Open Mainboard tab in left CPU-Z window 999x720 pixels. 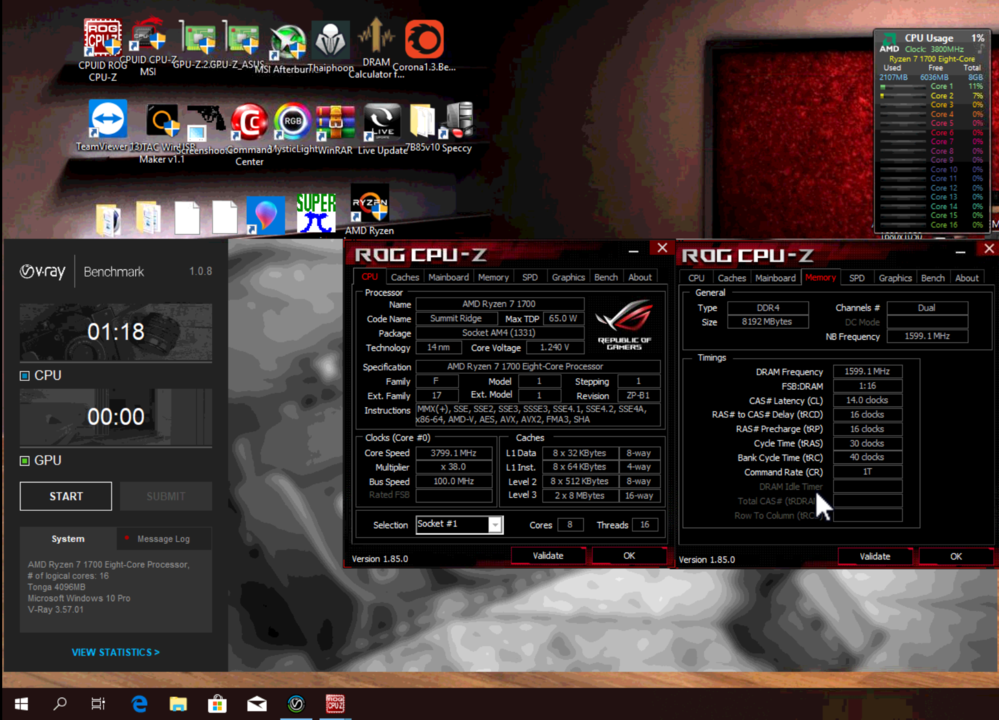(x=449, y=277)
